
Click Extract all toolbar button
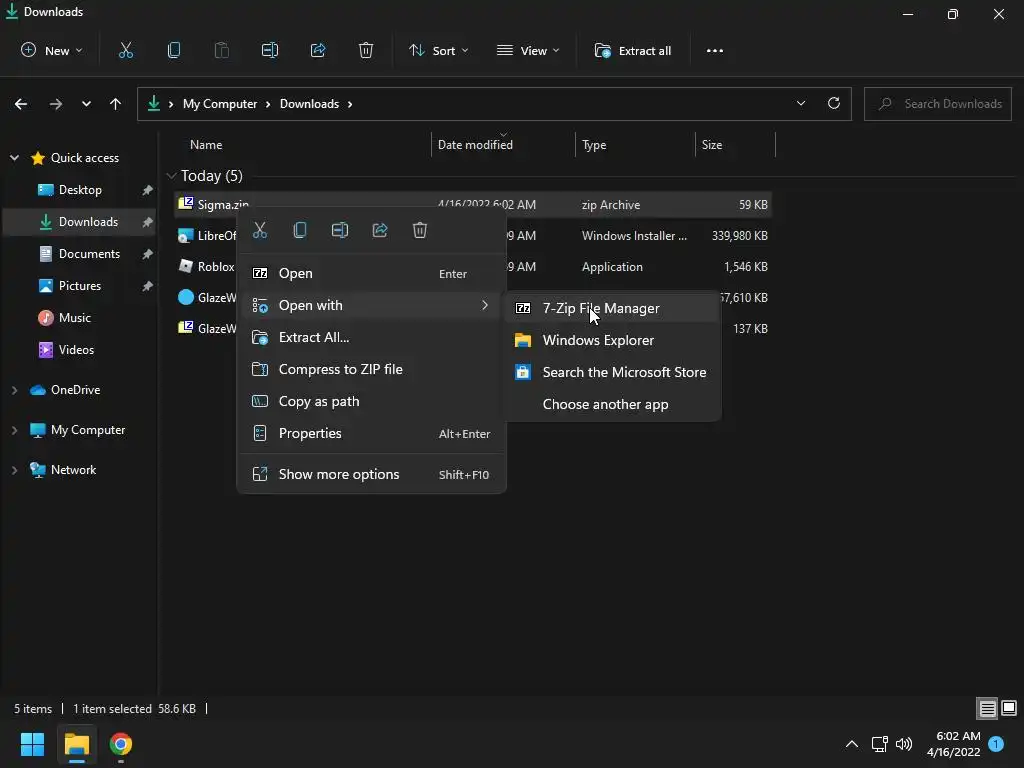(633, 50)
